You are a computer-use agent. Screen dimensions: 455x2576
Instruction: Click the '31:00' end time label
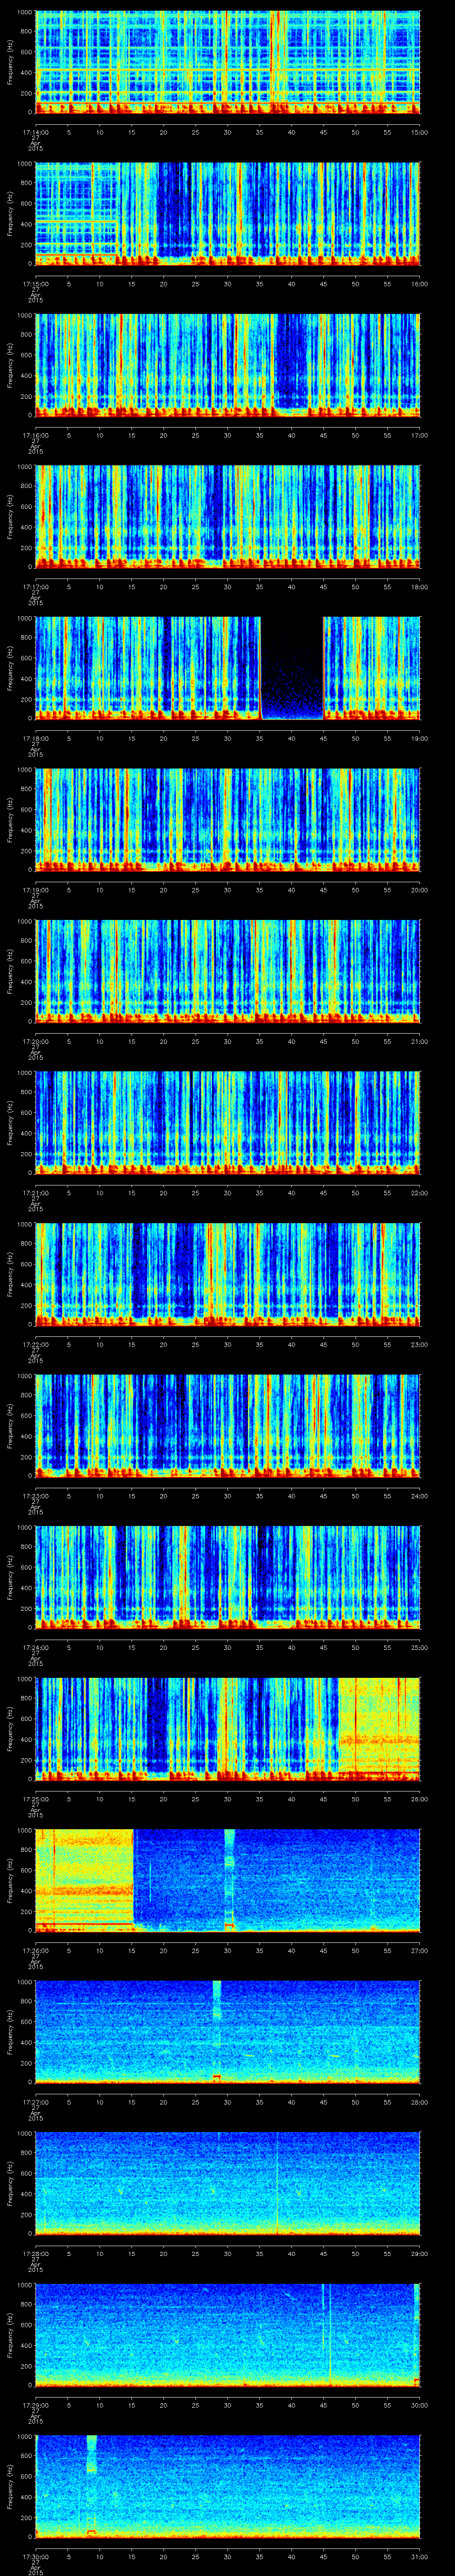pos(419,2556)
